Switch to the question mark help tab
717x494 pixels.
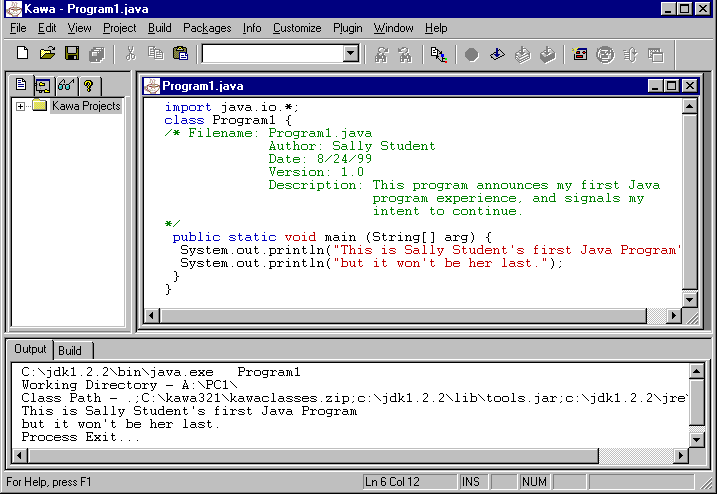pos(88,86)
